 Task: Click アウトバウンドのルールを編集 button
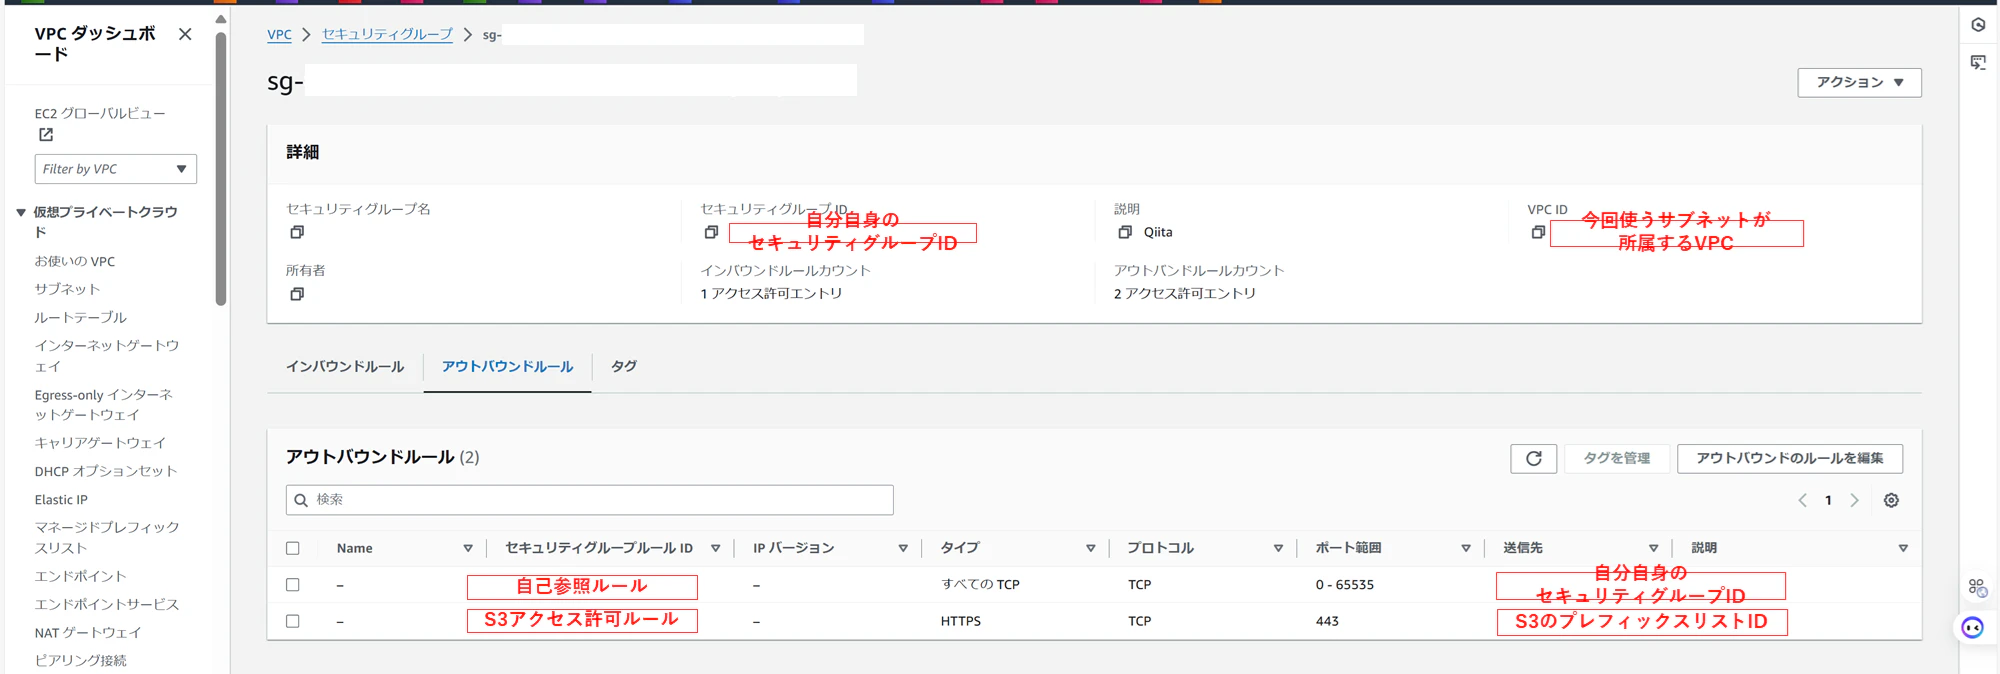(1790, 458)
